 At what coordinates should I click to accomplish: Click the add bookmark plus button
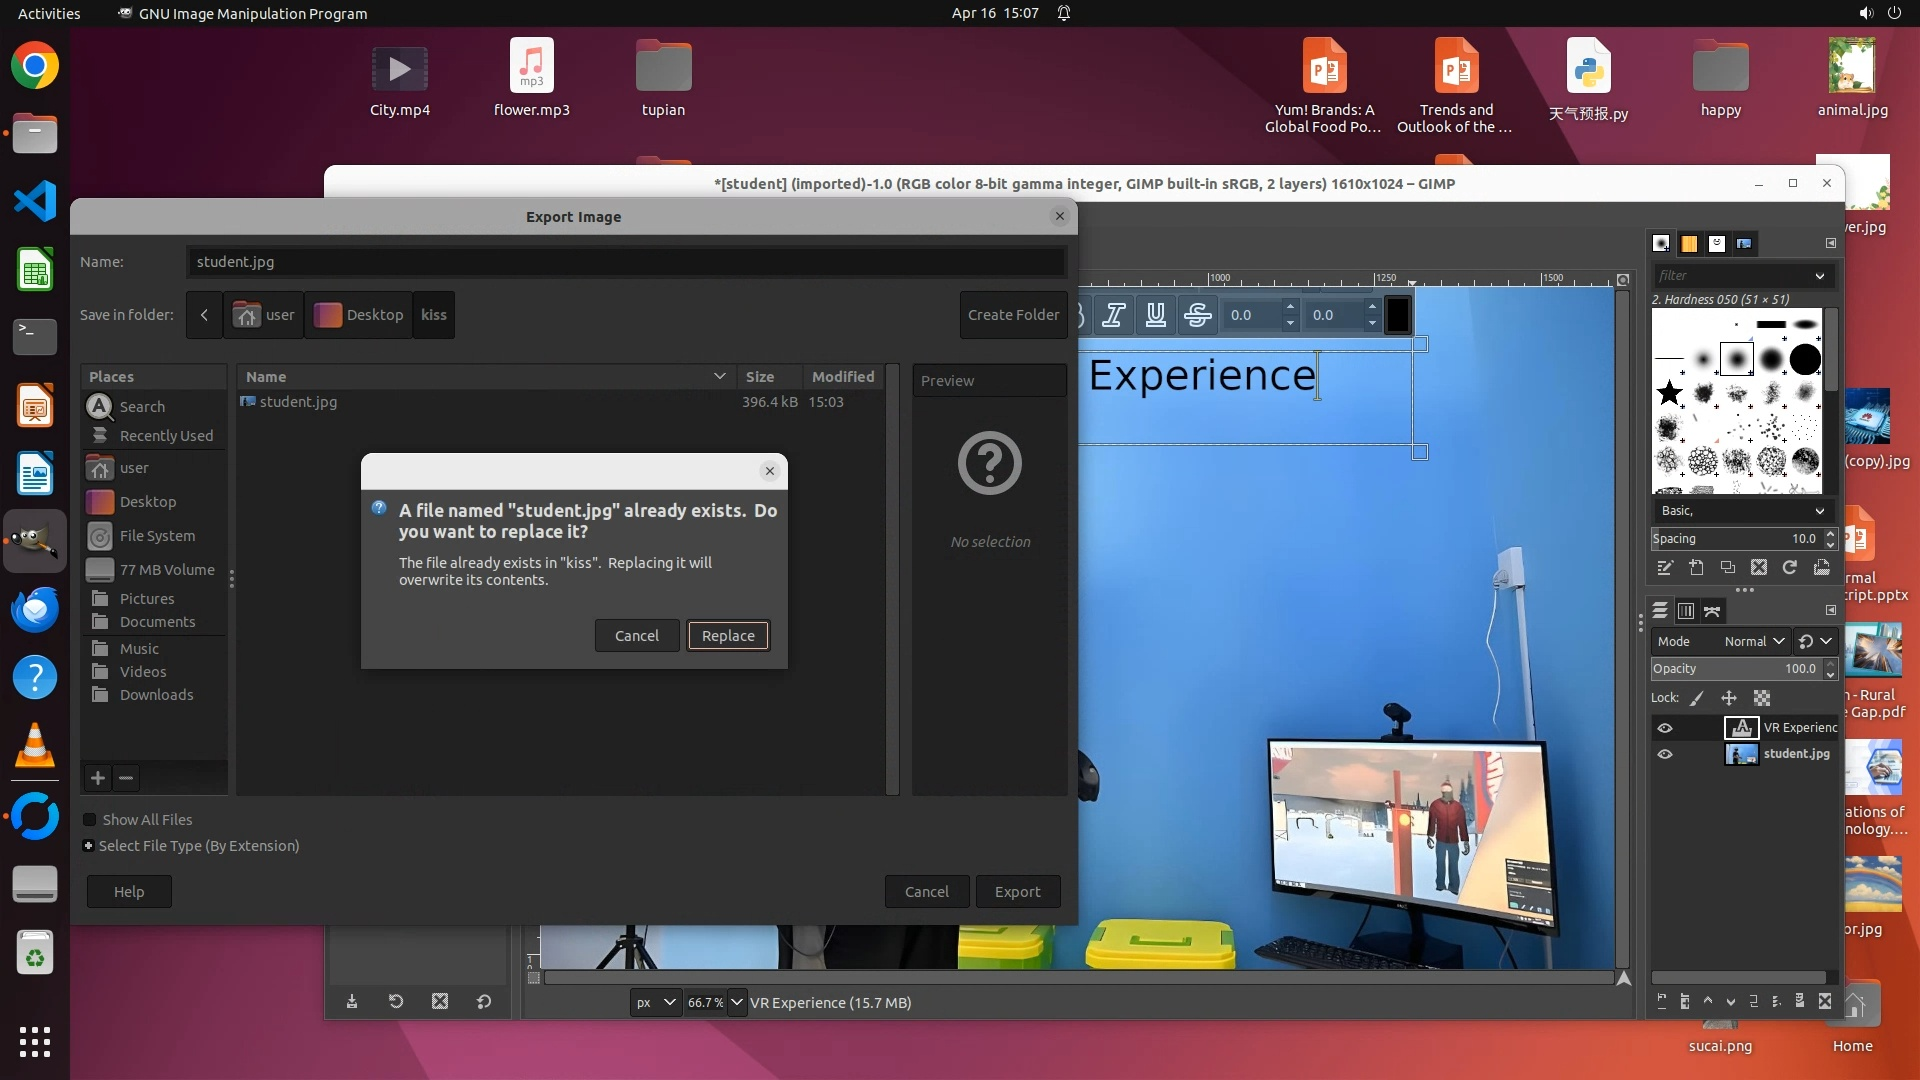click(x=98, y=778)
